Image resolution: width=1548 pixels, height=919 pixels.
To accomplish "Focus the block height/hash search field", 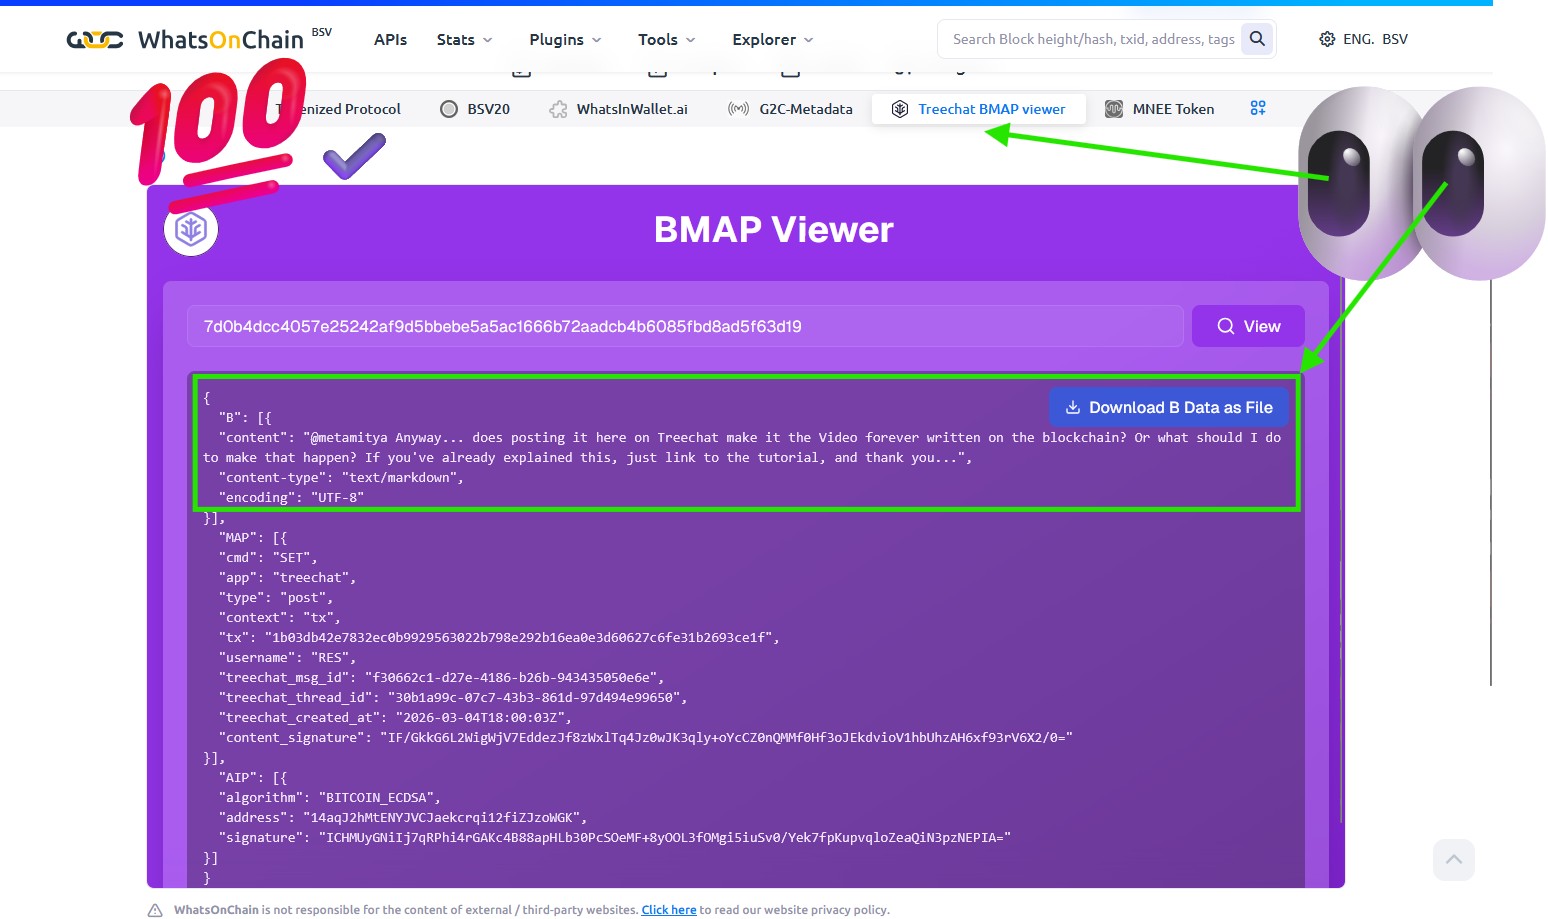I will coord(1092,39).
